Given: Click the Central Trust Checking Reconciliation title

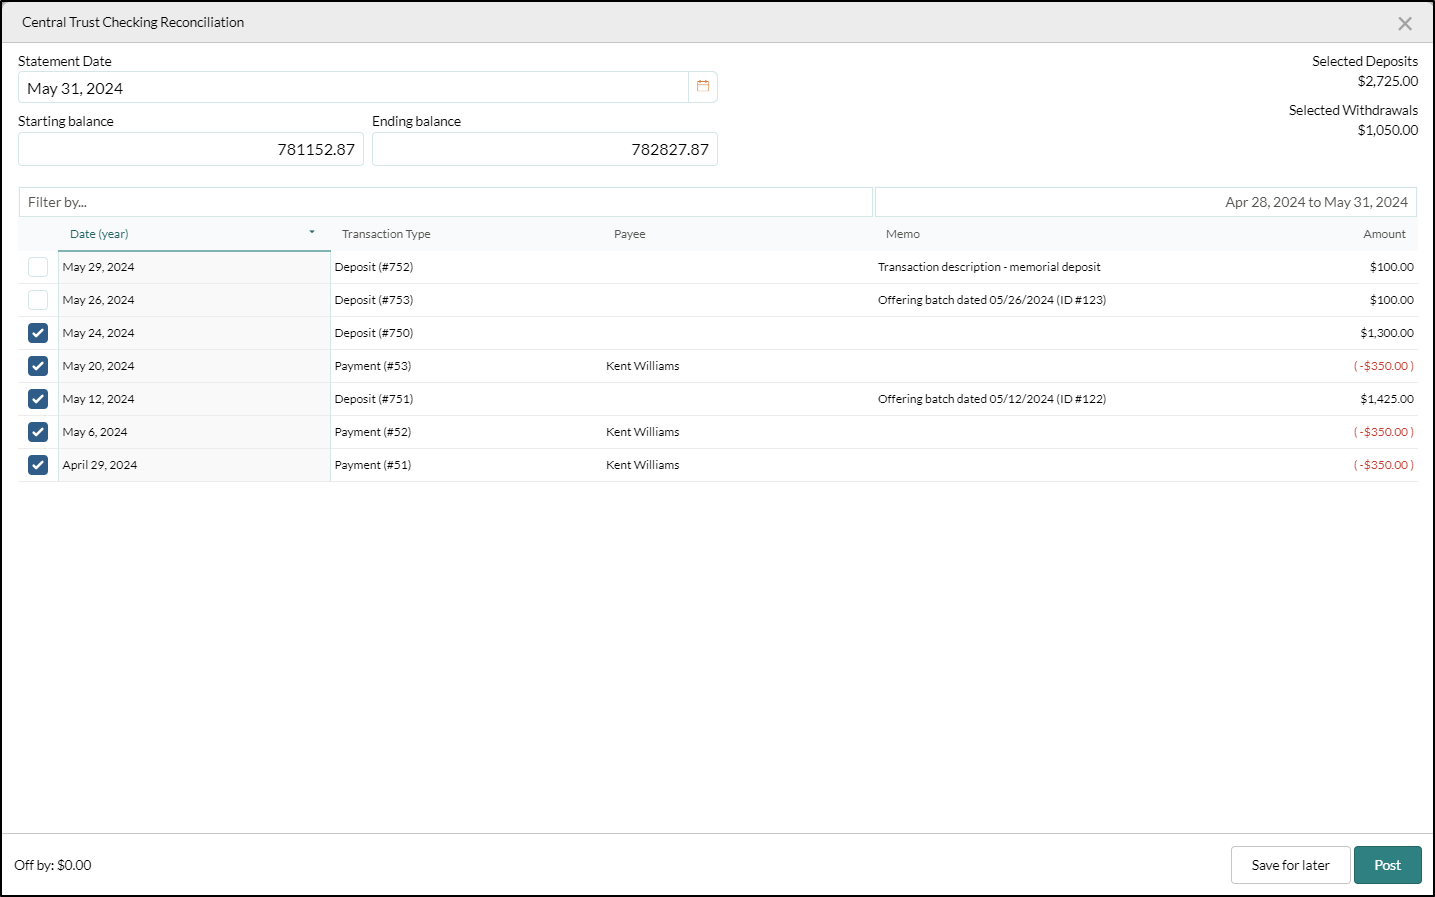Looking at the screenshot, I should tap(133, 22).
